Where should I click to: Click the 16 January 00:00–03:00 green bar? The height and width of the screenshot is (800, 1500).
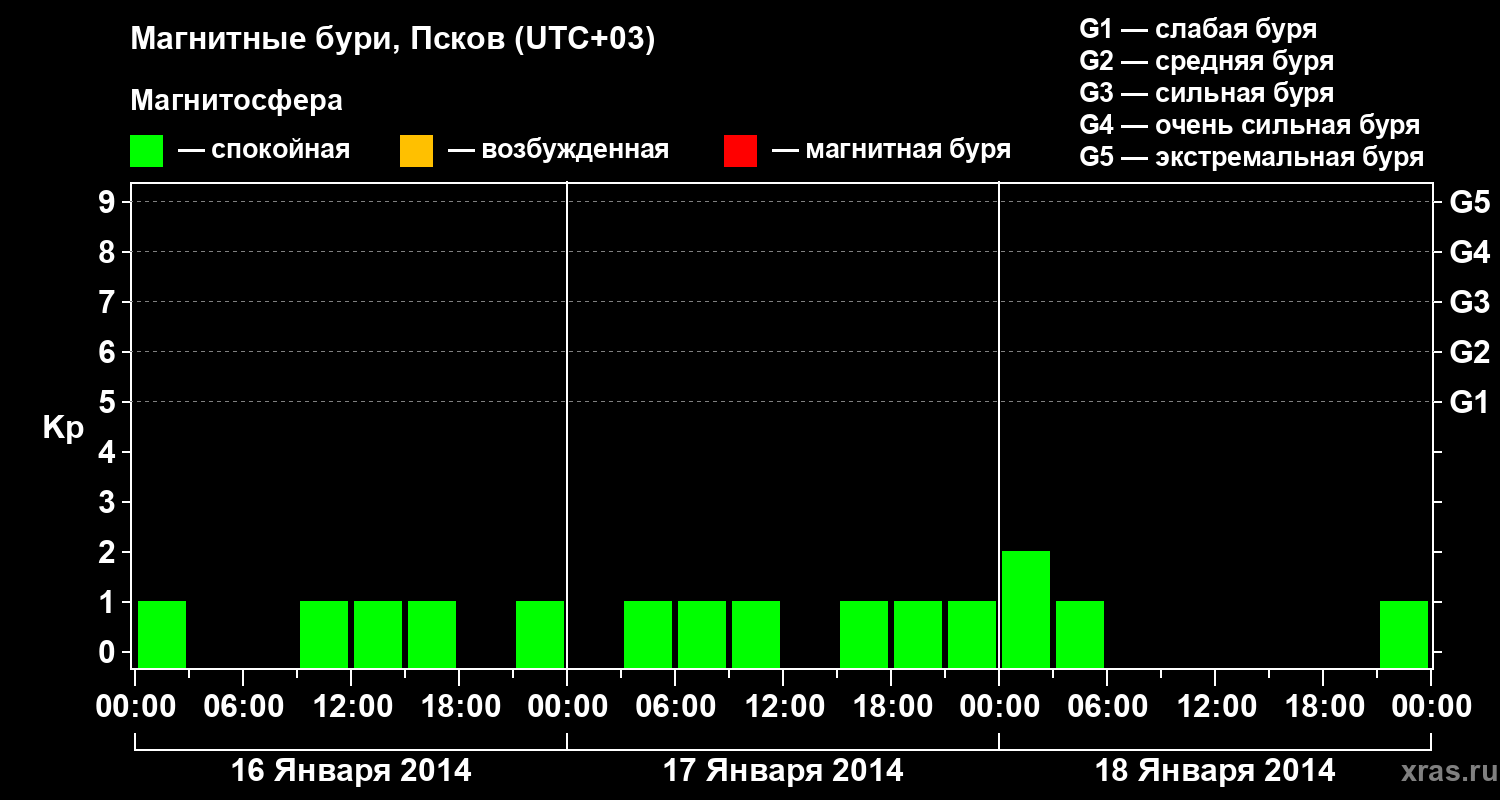[x=162, y=634]
